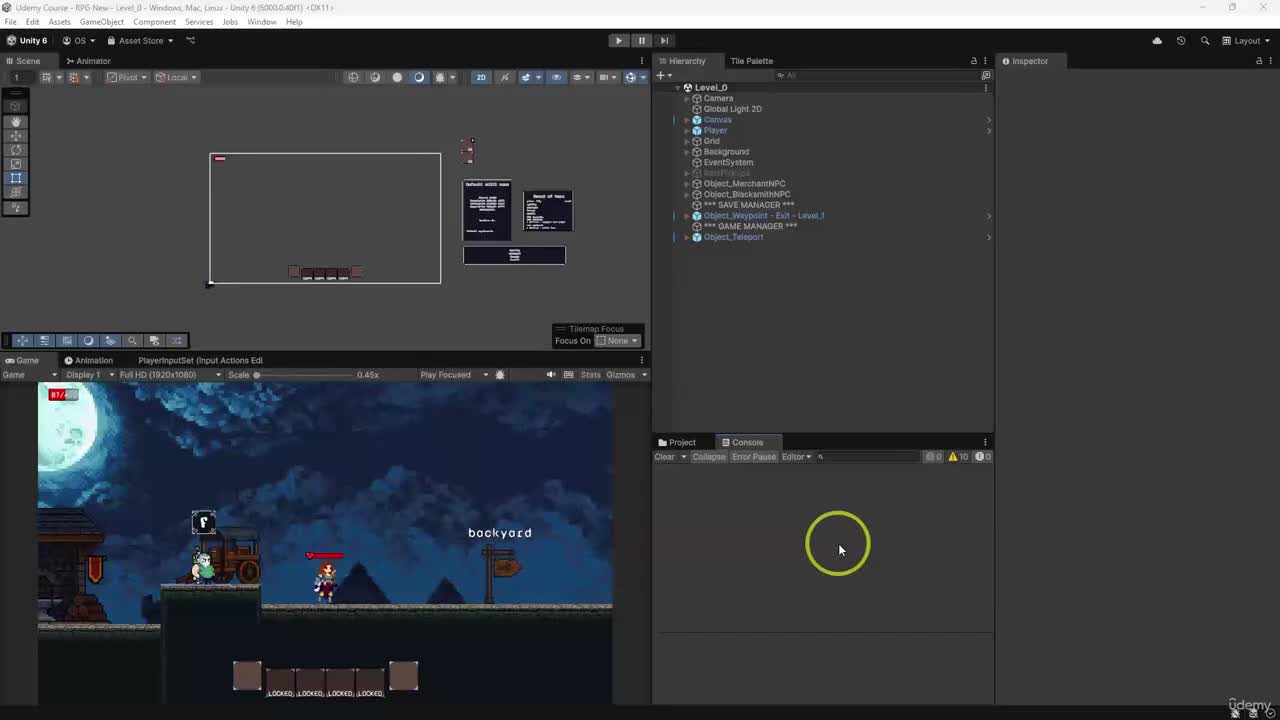Select the Rect tool in Scene tools
The height and width of the screenshot is (720, 1280).
coord(16,177)
